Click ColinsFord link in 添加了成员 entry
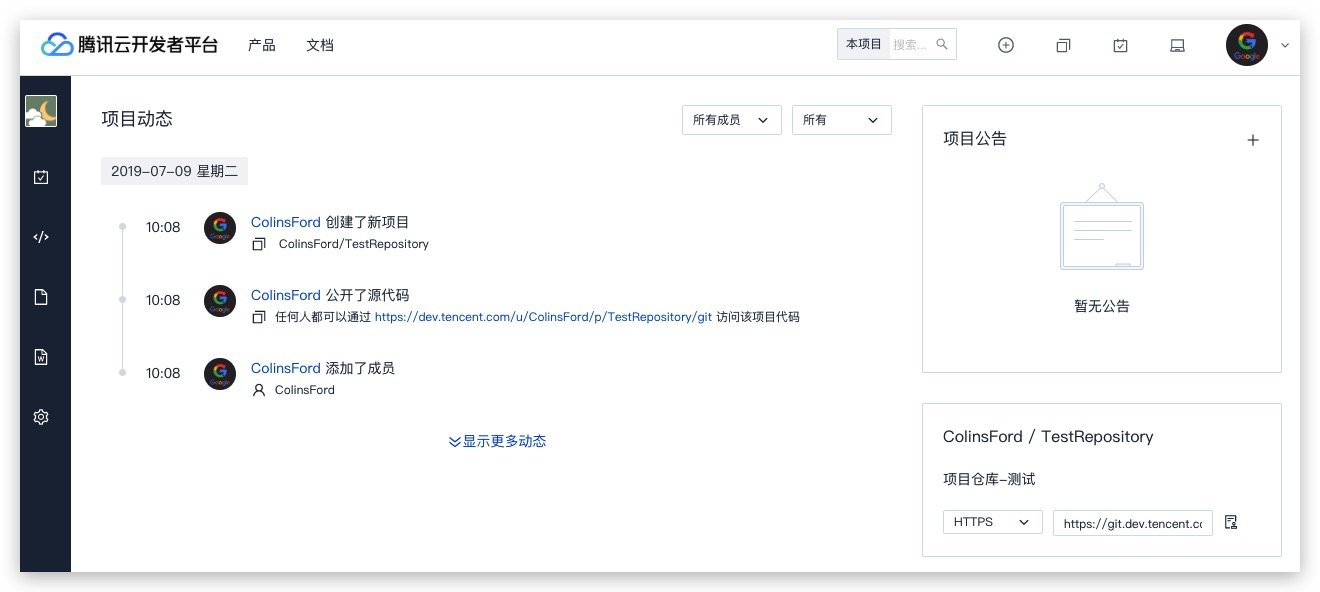Screen dimensions: 1320x592 click(286, 368)
